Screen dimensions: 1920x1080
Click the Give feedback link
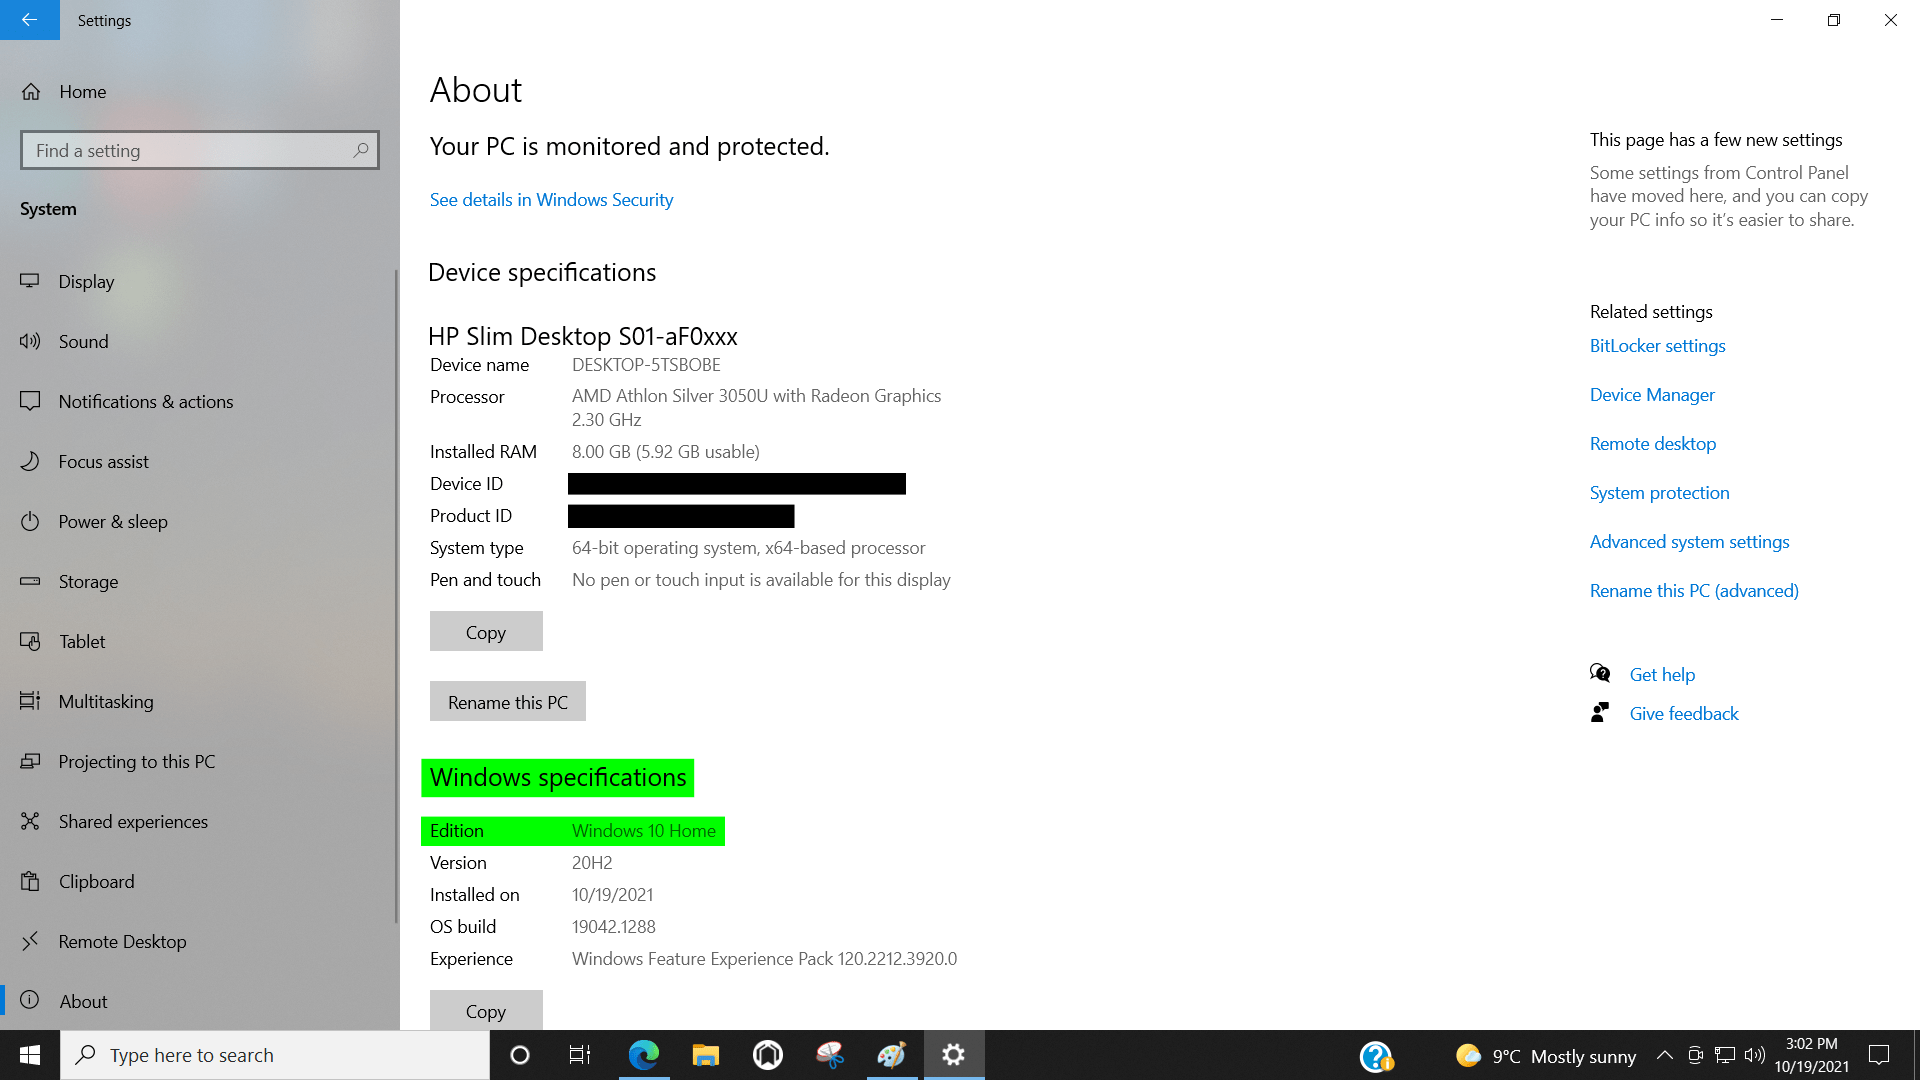point(1684,714)
